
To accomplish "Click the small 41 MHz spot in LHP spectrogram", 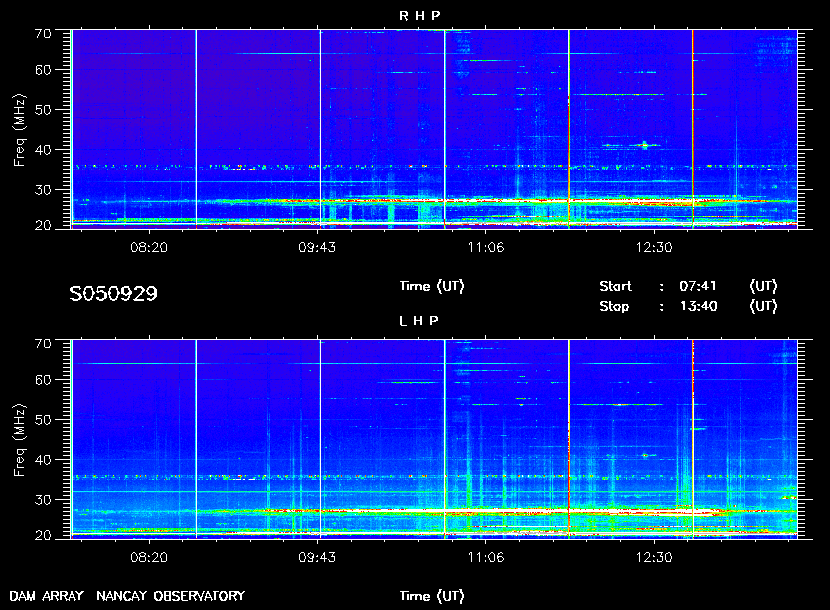I will click(645, 455).
